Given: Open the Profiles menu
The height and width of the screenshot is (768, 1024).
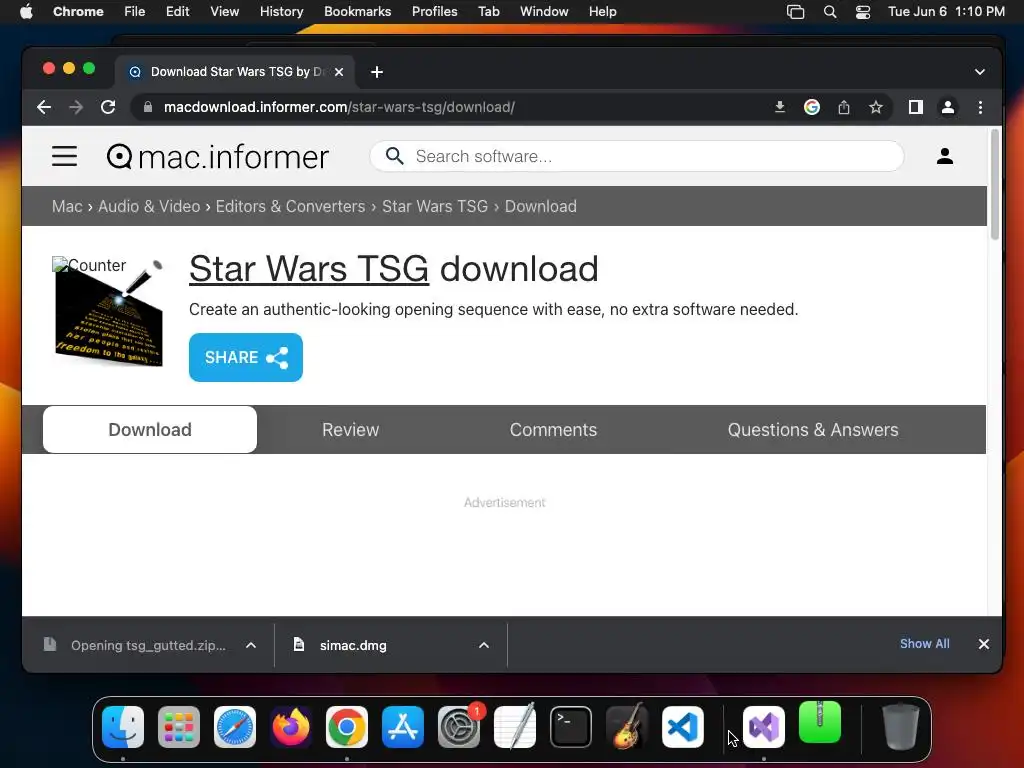Looking at the screenshot, I should (x=434, y=12).
